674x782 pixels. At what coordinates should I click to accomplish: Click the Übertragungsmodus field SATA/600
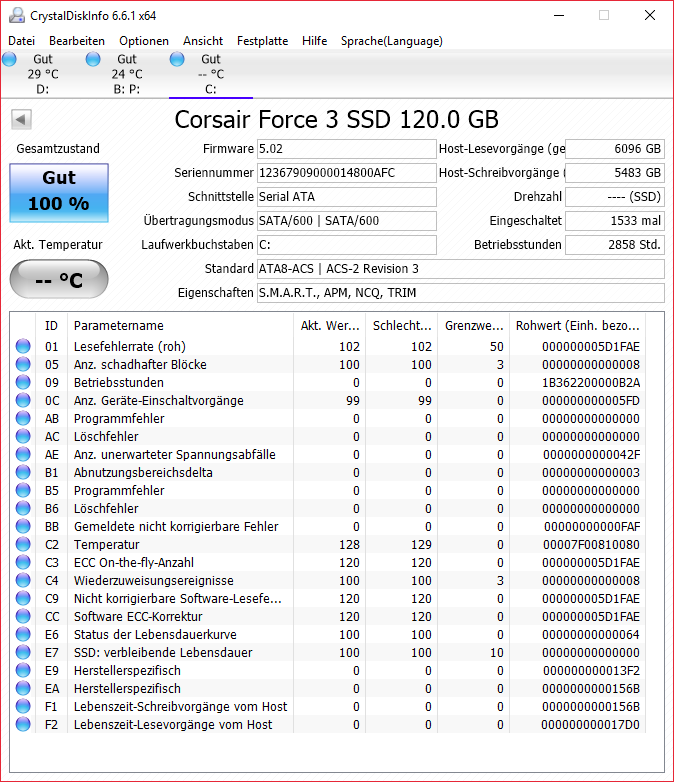pyautogui.click(x=347, y=220)
